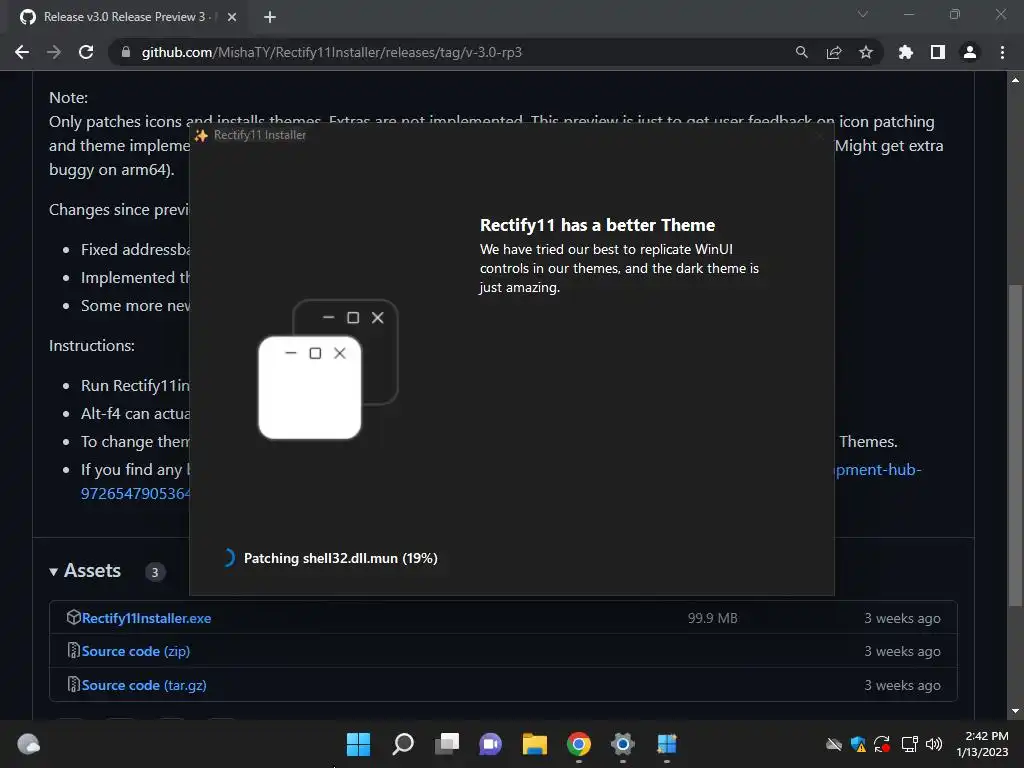Image resolution: width=1024 pixels, height=768 pixels.
Task: Open the Chat app on taskbar
Action: (x=490, y=744)
